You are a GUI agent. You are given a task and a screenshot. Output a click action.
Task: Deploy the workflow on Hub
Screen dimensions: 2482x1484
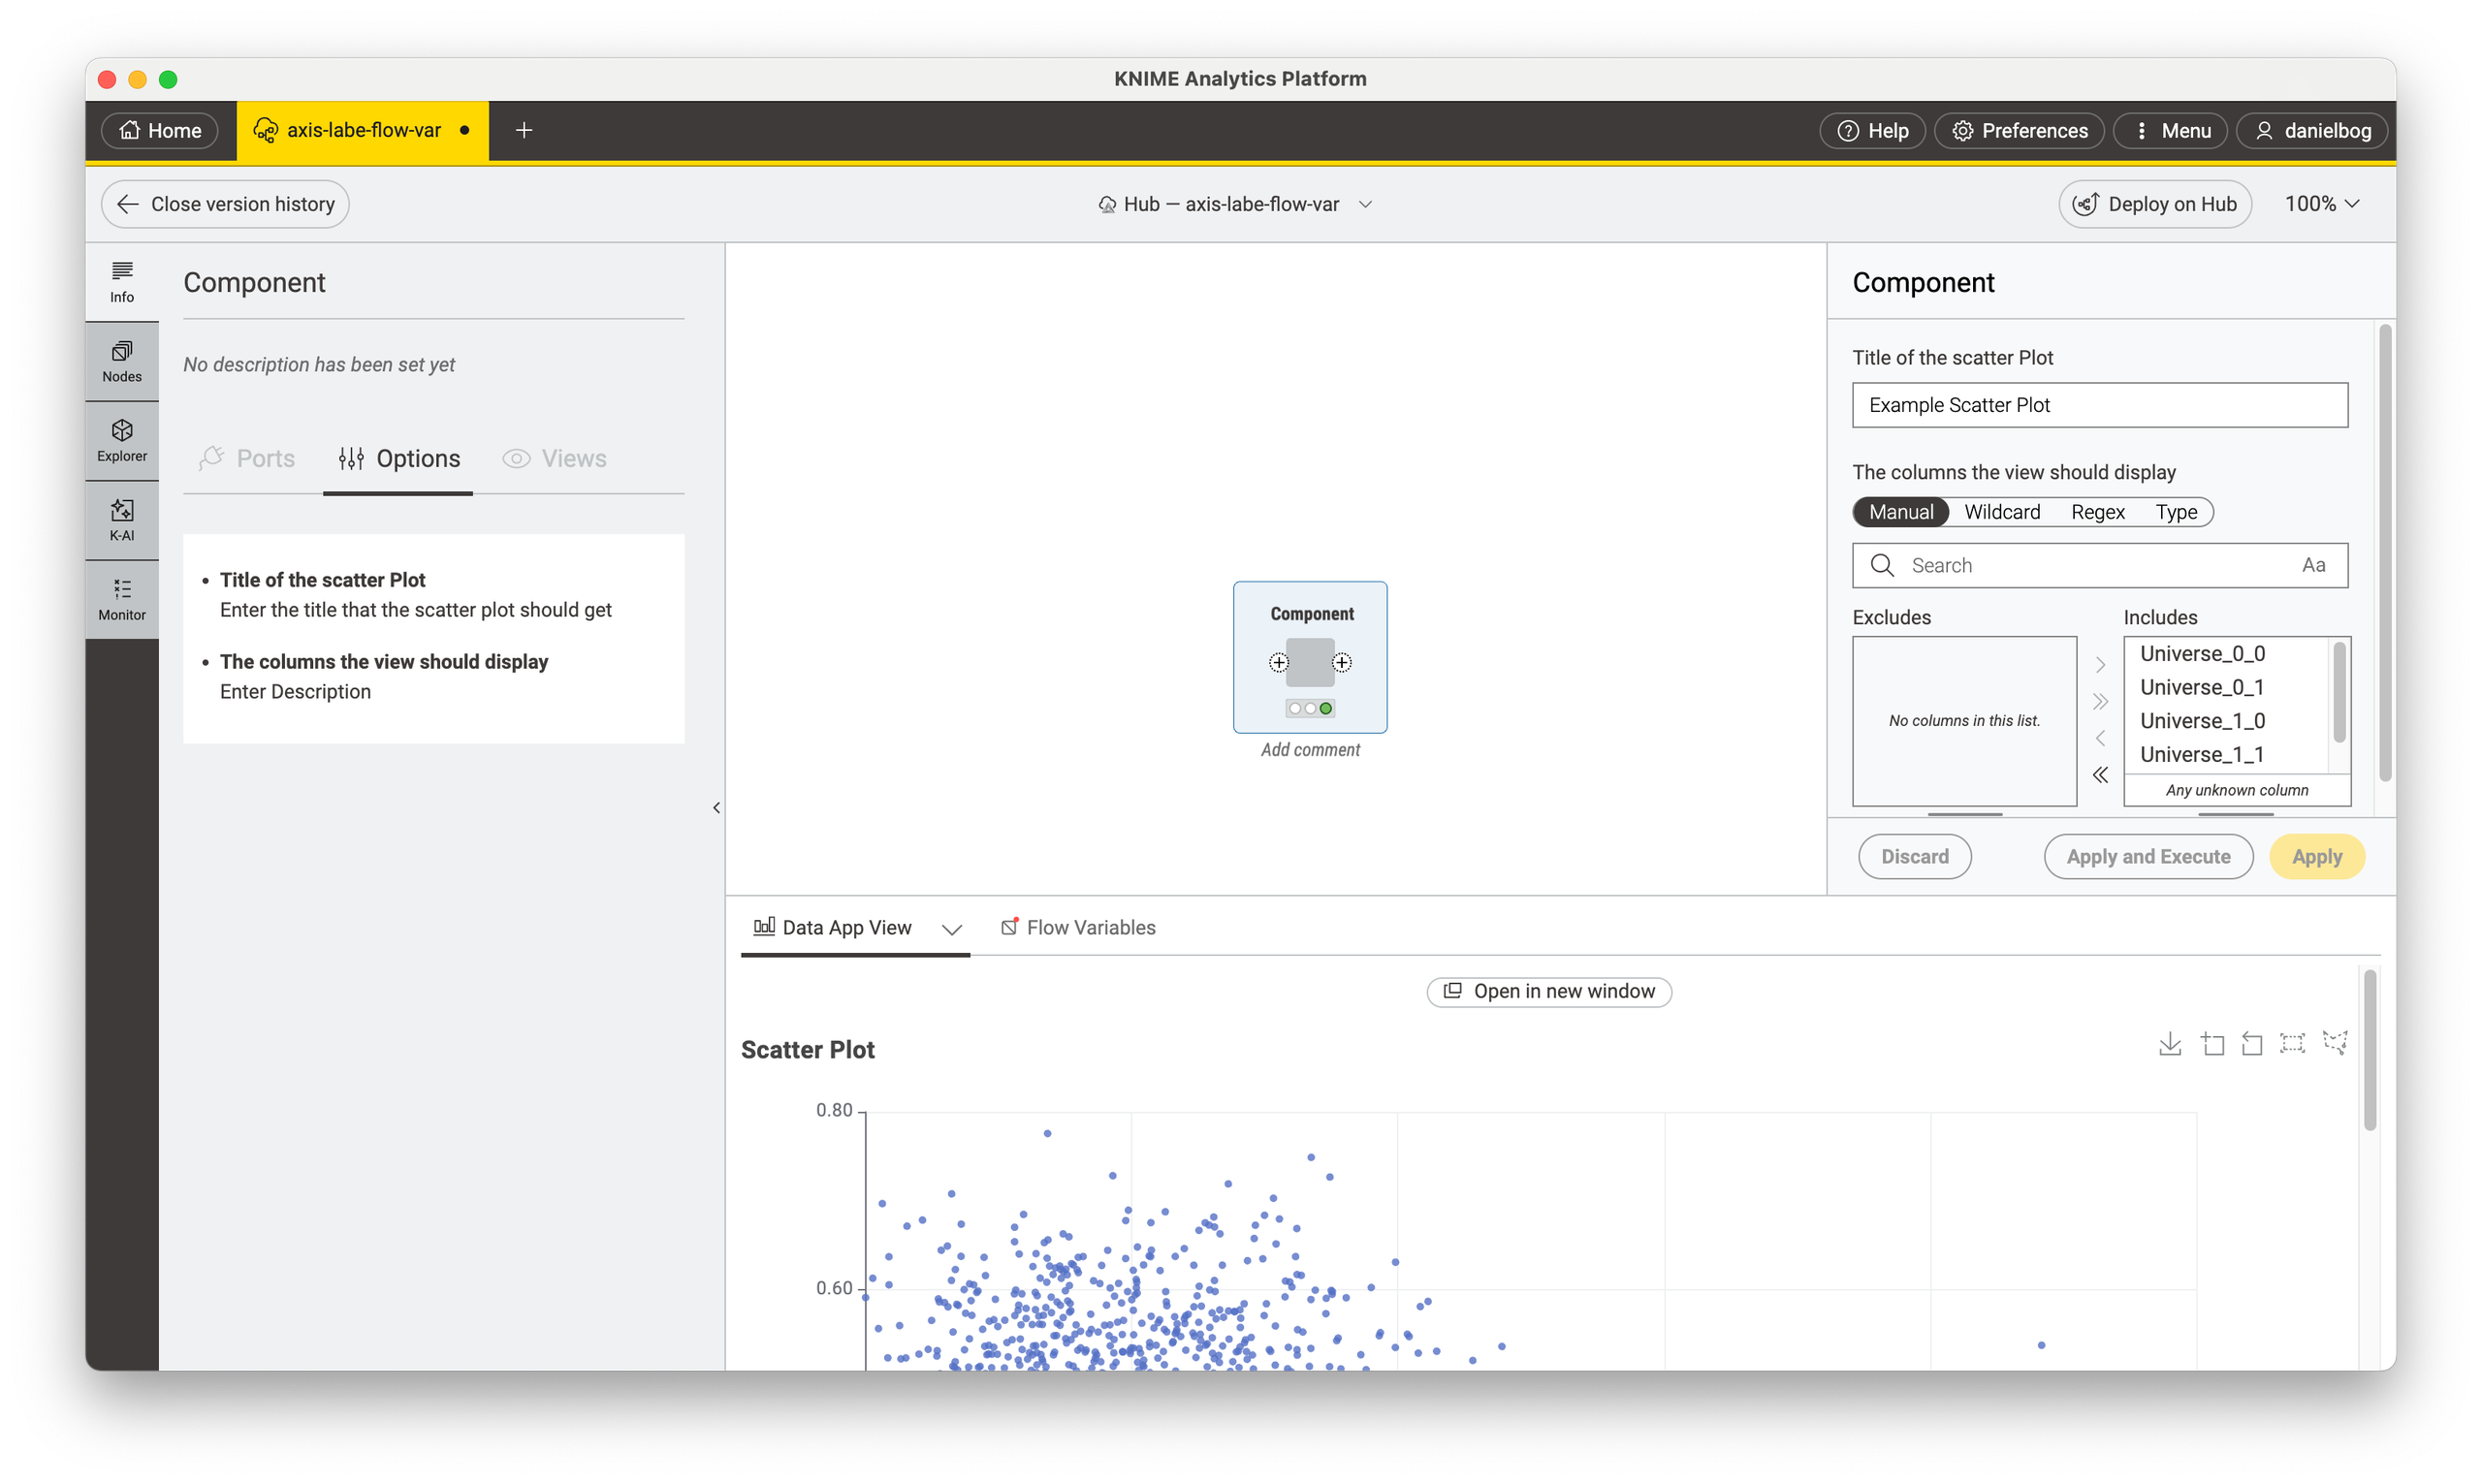pyautogui.click(x=2155, y=204)
